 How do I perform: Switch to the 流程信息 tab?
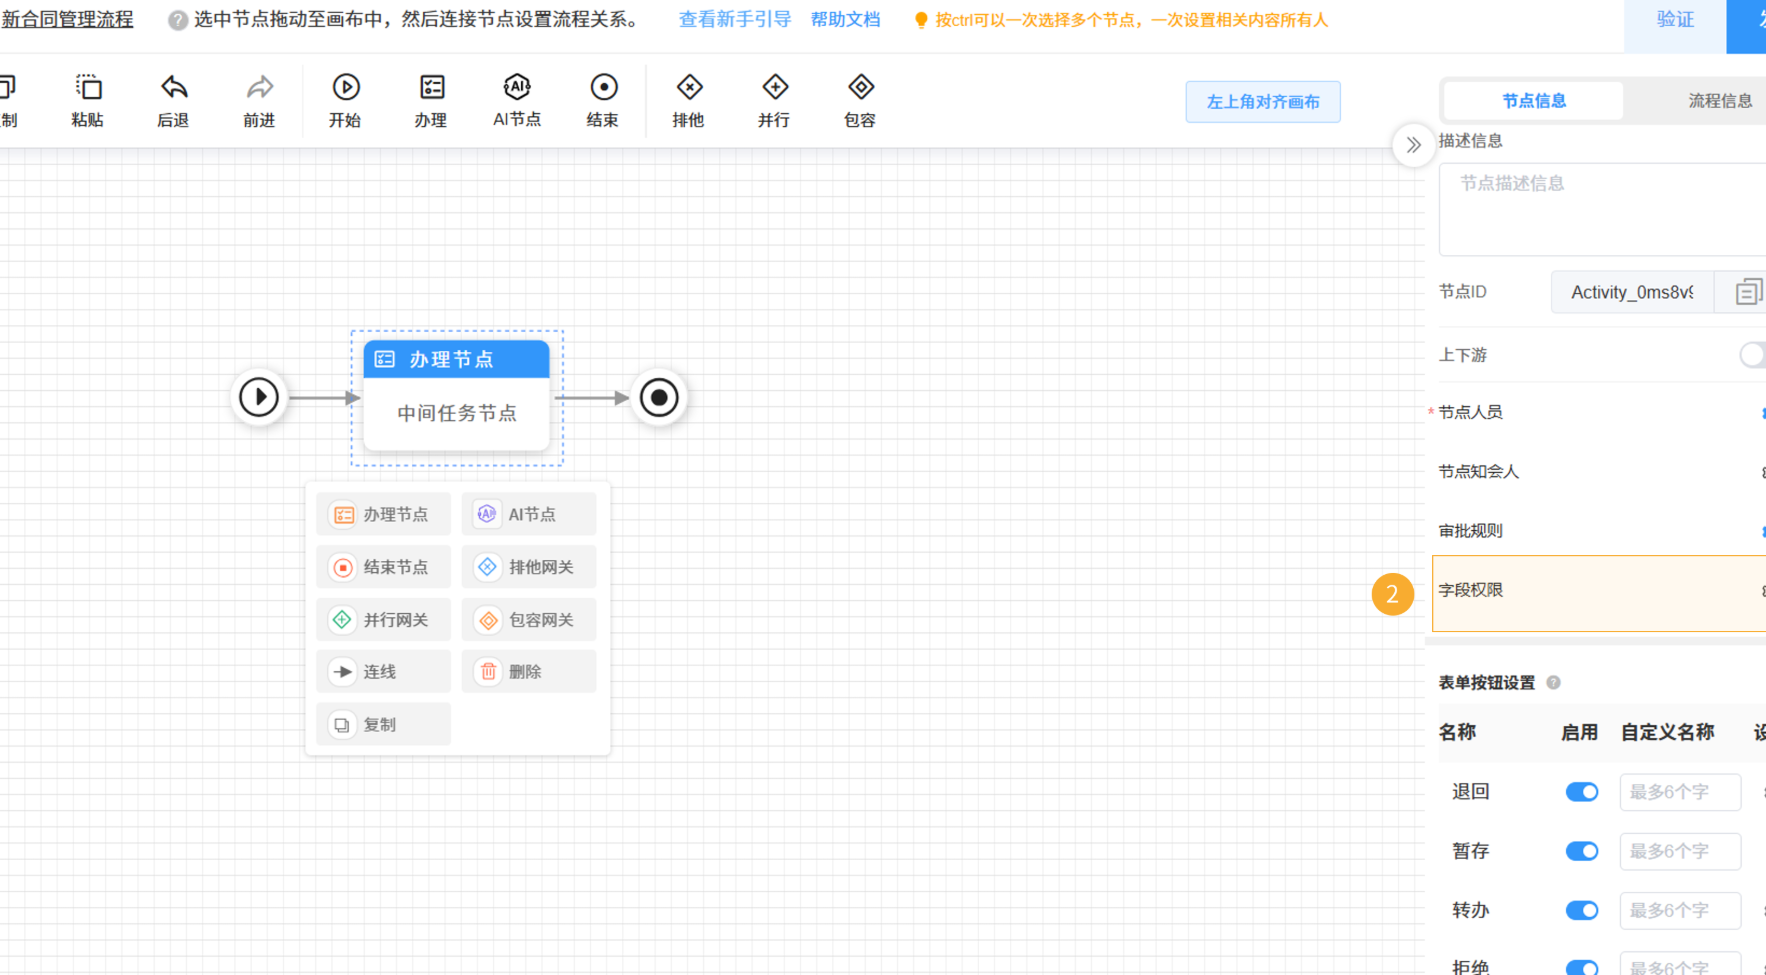coord(1720,101)
